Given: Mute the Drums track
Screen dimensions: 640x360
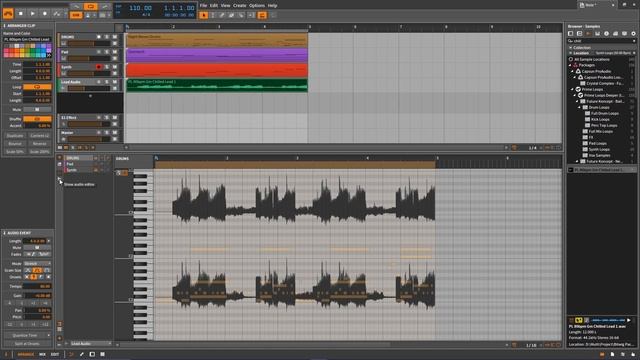Looking at the screenshot, I should [115, 37].
